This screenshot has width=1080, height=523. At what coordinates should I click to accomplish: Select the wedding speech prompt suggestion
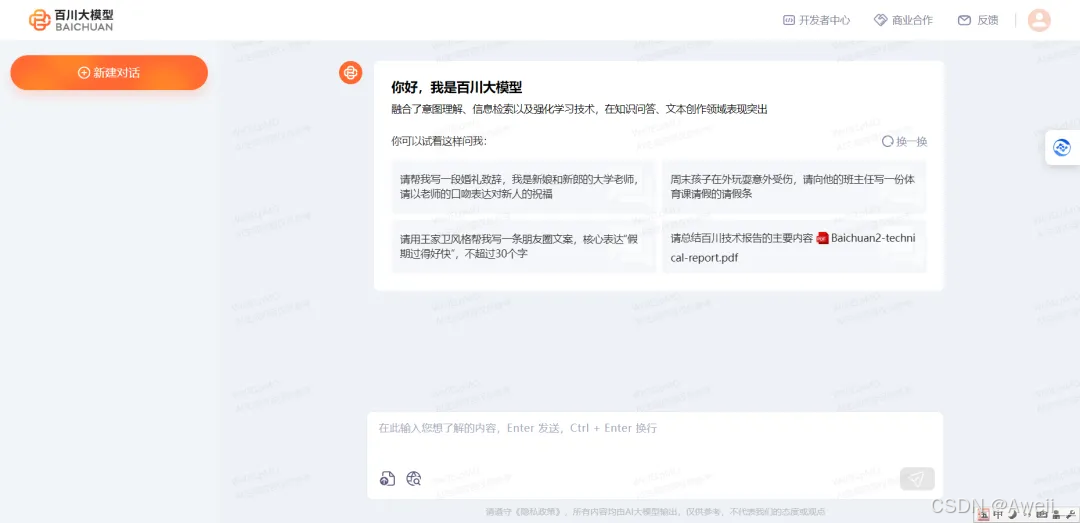523,187
